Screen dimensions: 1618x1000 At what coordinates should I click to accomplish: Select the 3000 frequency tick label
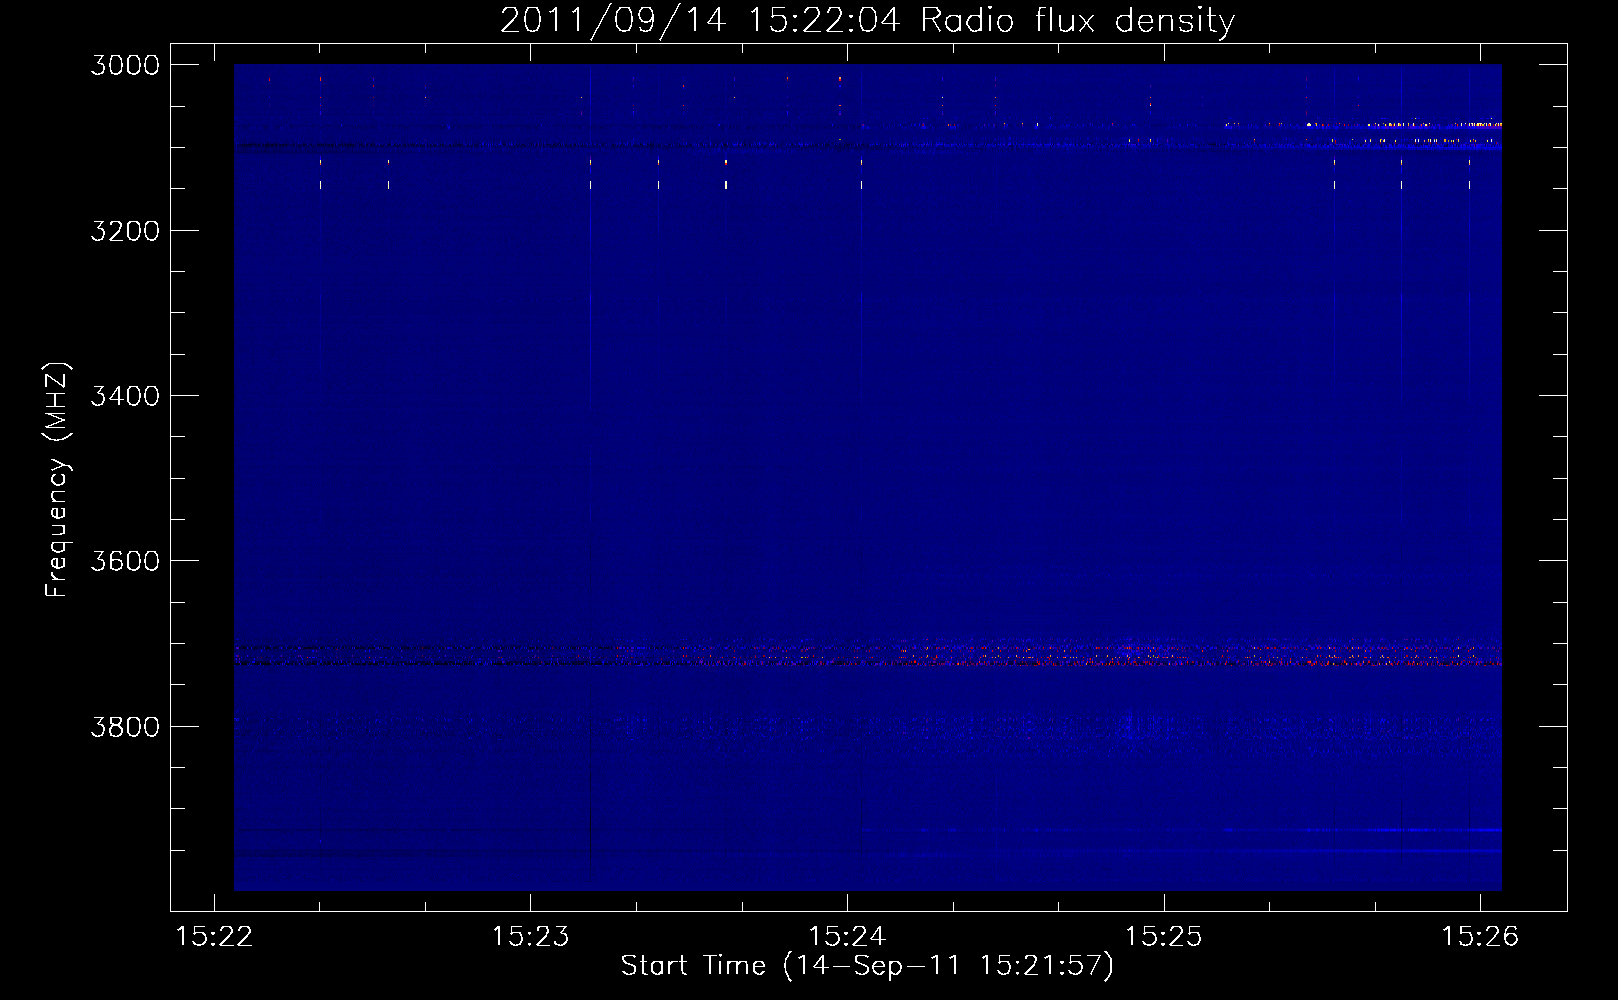125,65
